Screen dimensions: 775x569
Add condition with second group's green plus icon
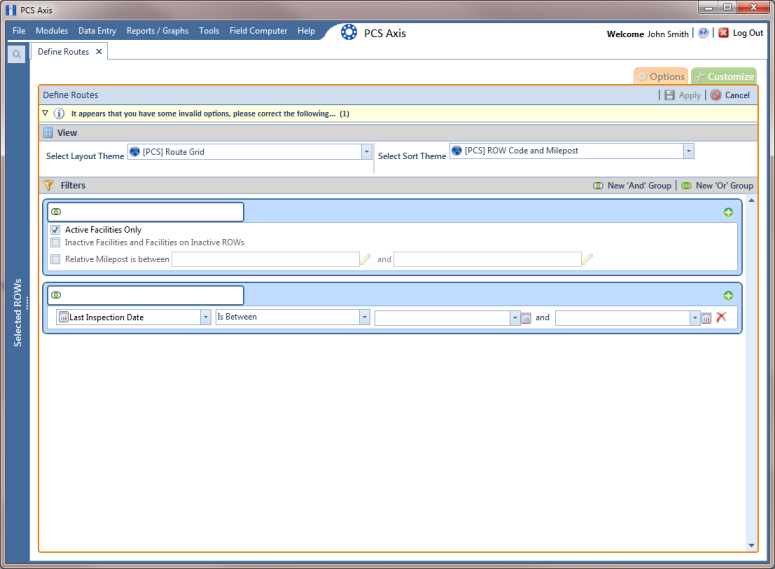tap(728, 296)
